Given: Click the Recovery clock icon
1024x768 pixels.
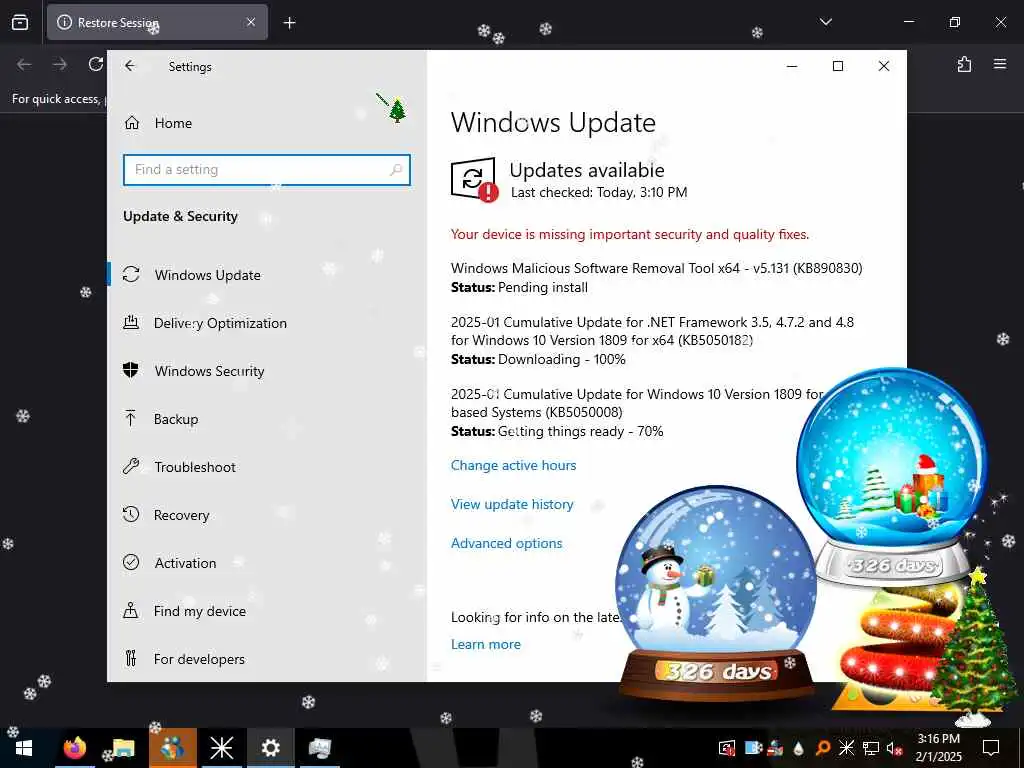Looking at the screenshot, I should (131, 514).
